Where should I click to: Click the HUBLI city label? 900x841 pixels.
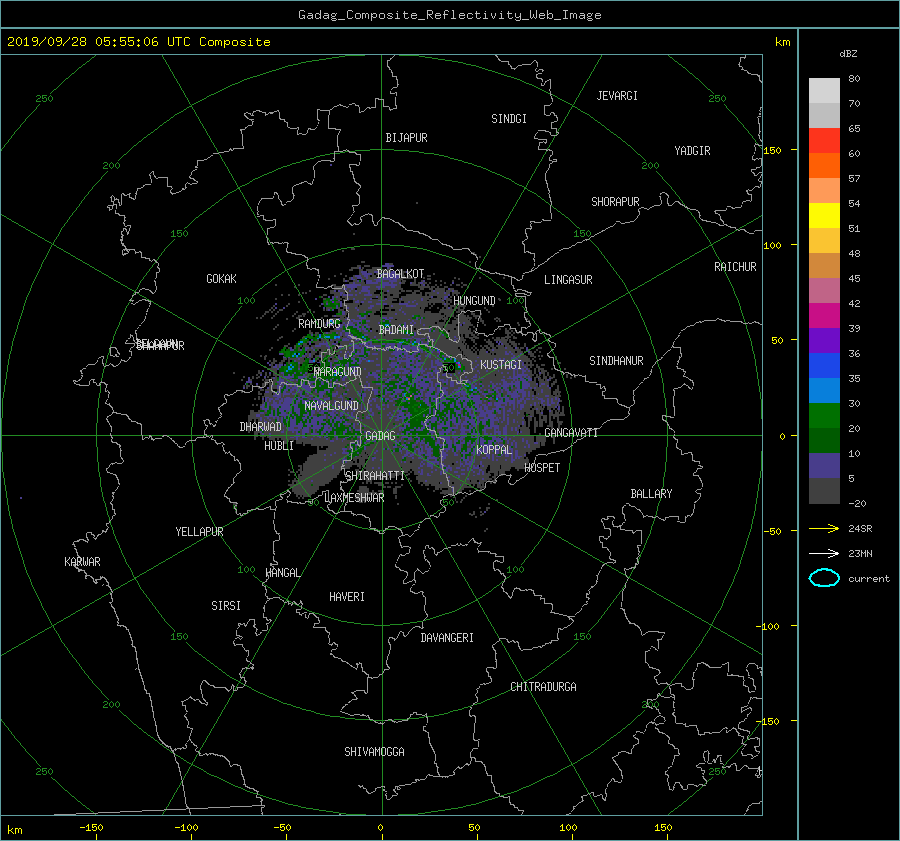tap(279, 446)
